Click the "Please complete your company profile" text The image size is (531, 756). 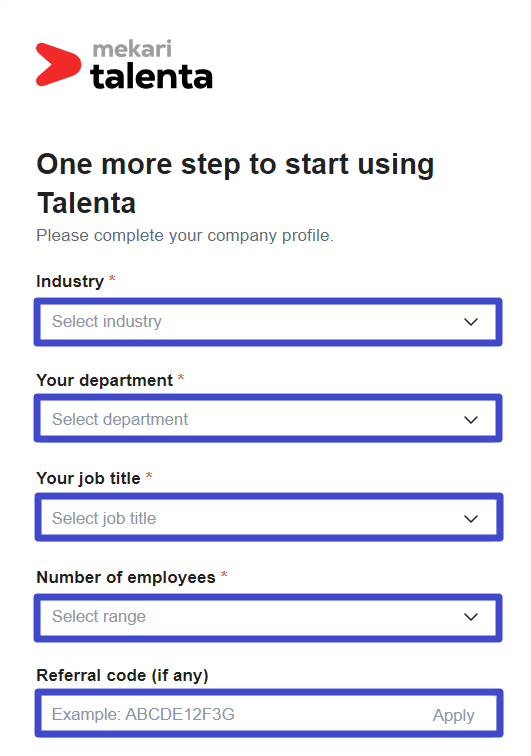pyautogui.click(x=185, y=236)
